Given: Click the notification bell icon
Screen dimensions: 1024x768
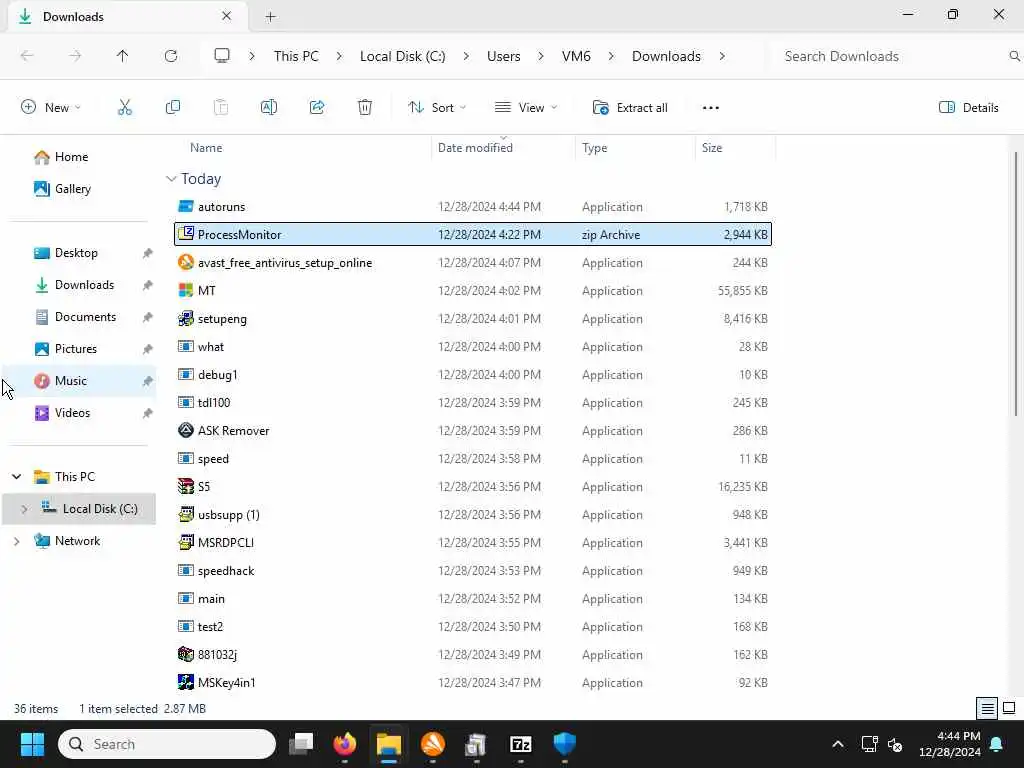Looking at the screenshot, I should (997, 744).
